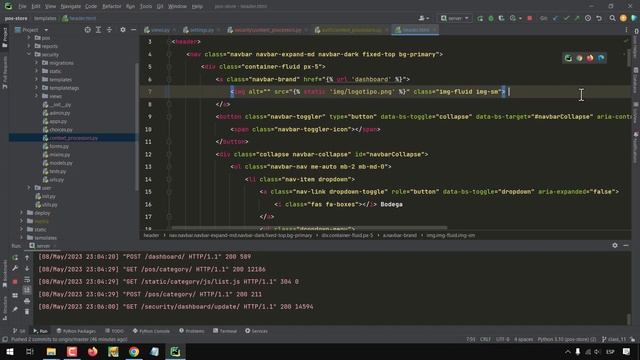
Task: Open the server run configuration dropdown
Action: coord(455,18)
